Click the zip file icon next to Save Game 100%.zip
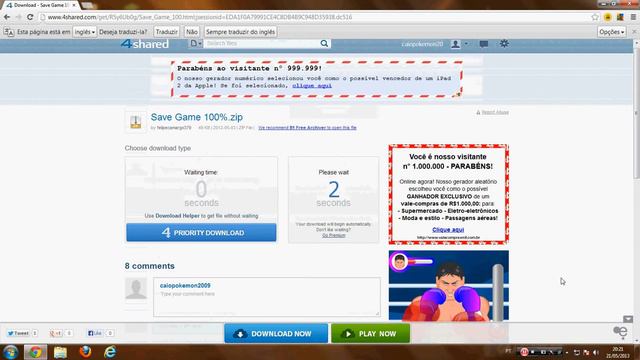 click(136, 122)
